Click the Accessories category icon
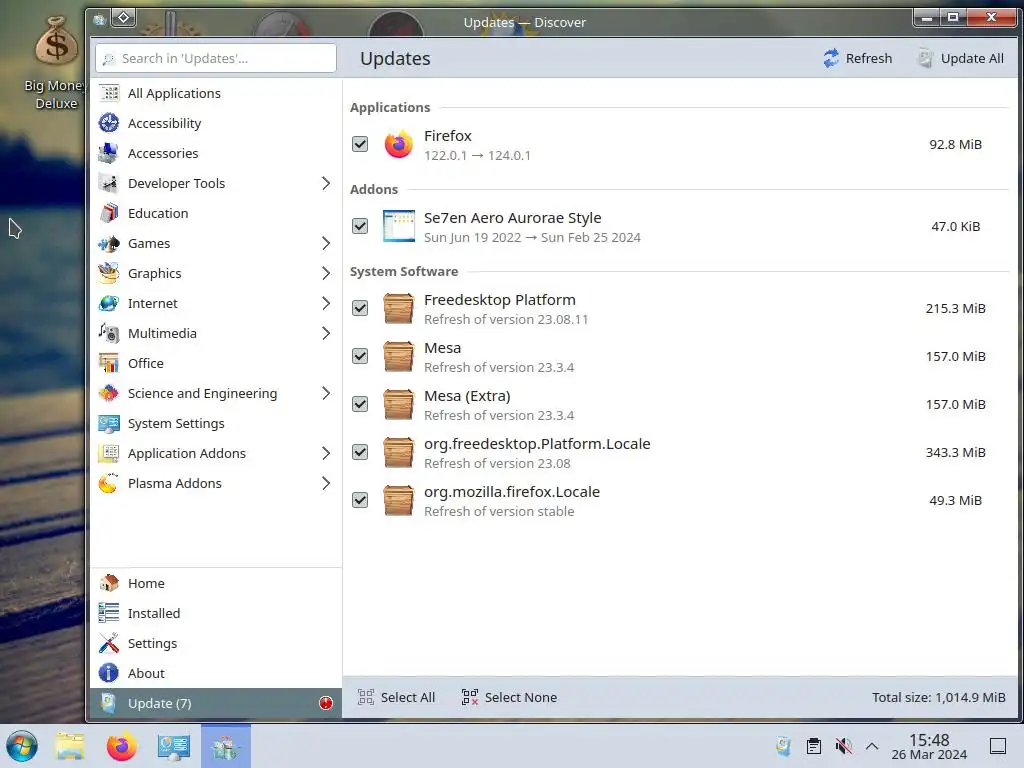Screen dimensions: 1024x768 [x=109, y=153]
